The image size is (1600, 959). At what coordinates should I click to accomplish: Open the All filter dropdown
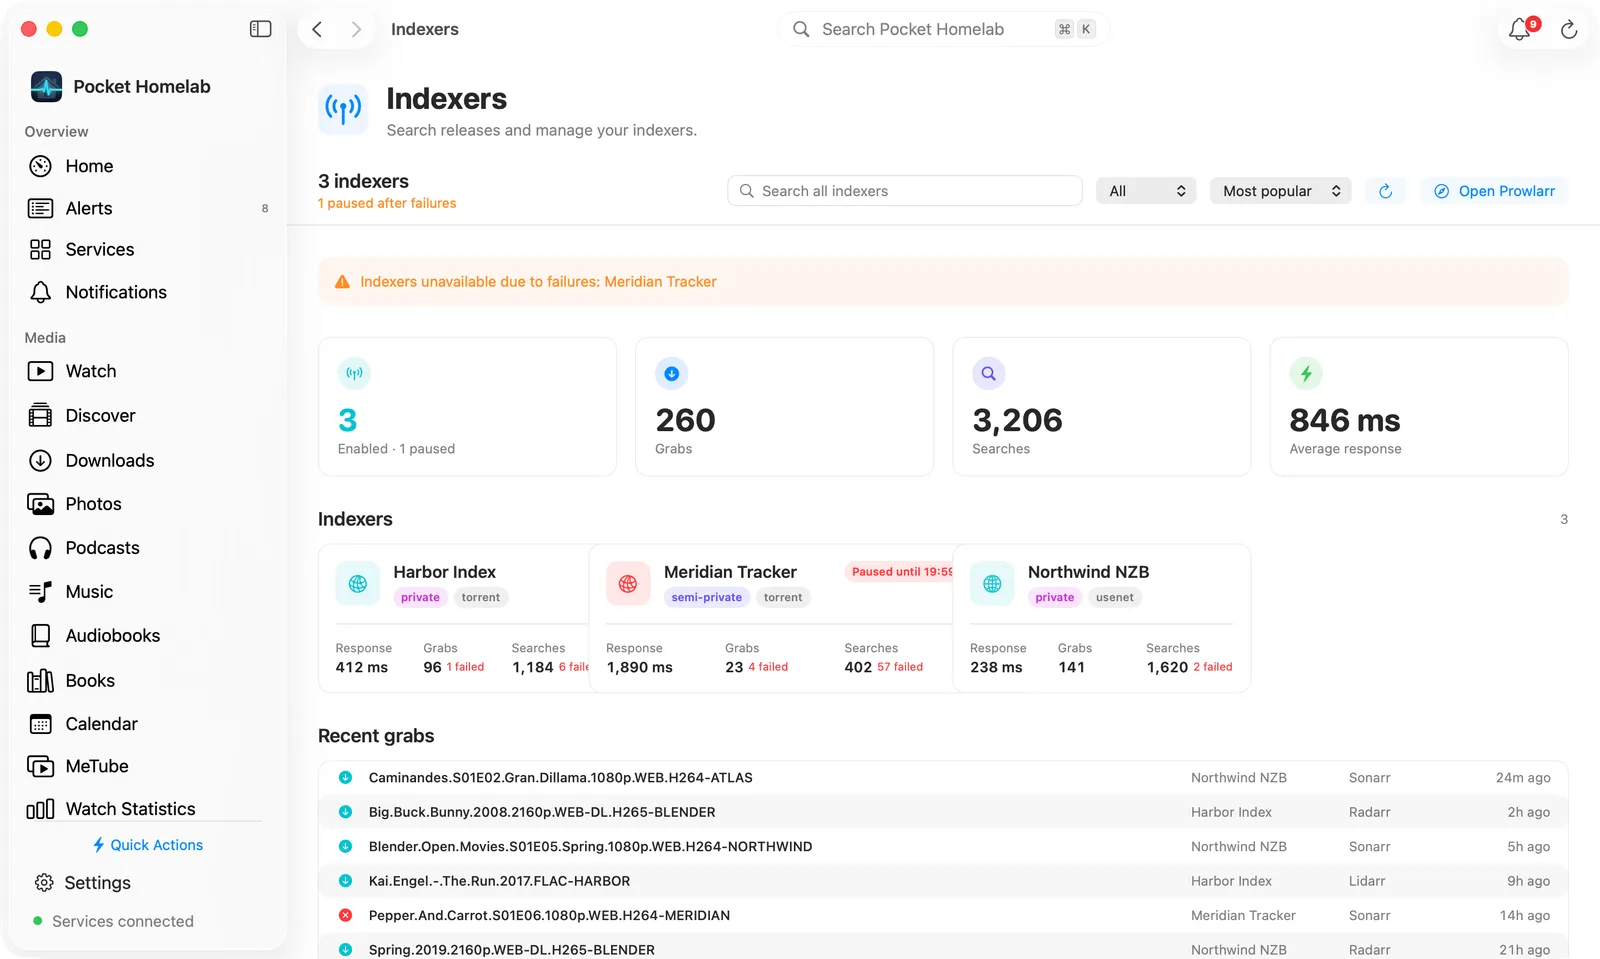1146,191
